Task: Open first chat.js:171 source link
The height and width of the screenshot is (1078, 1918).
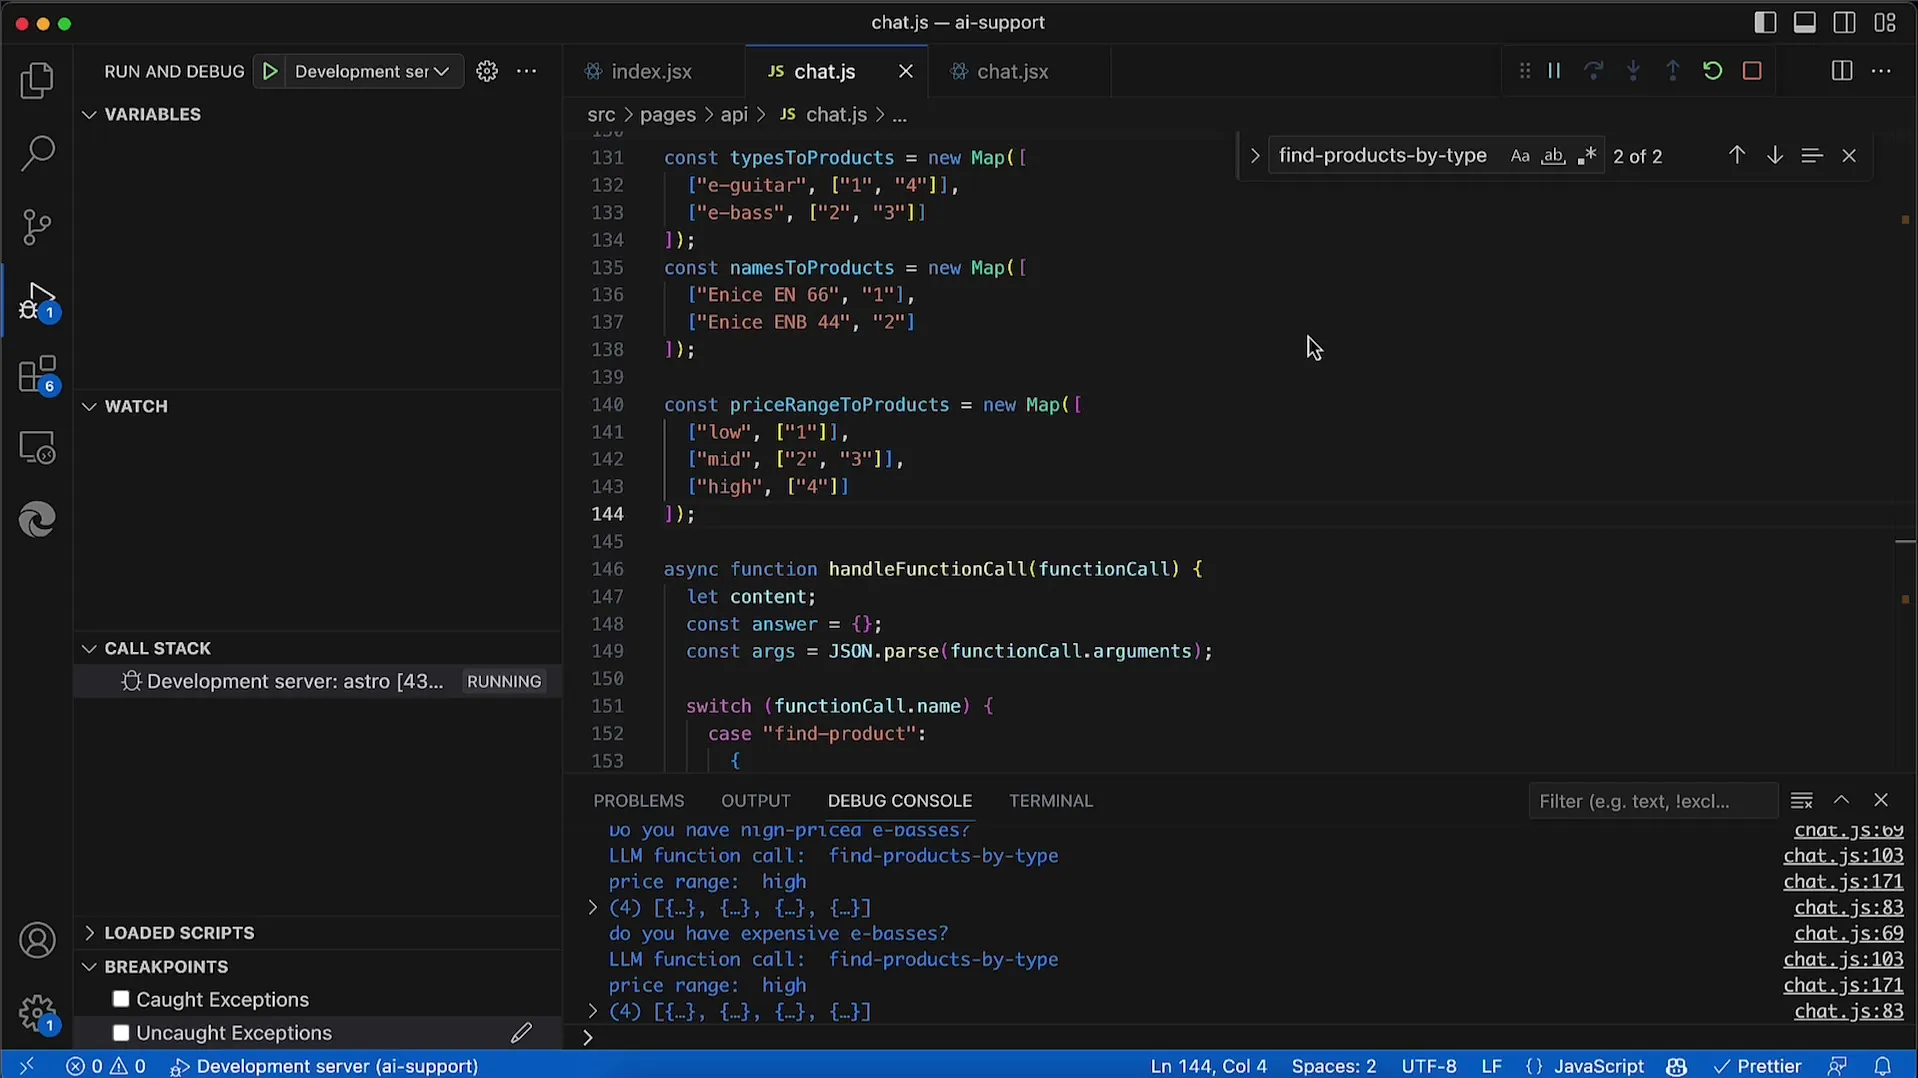Action: [1842, 882]
